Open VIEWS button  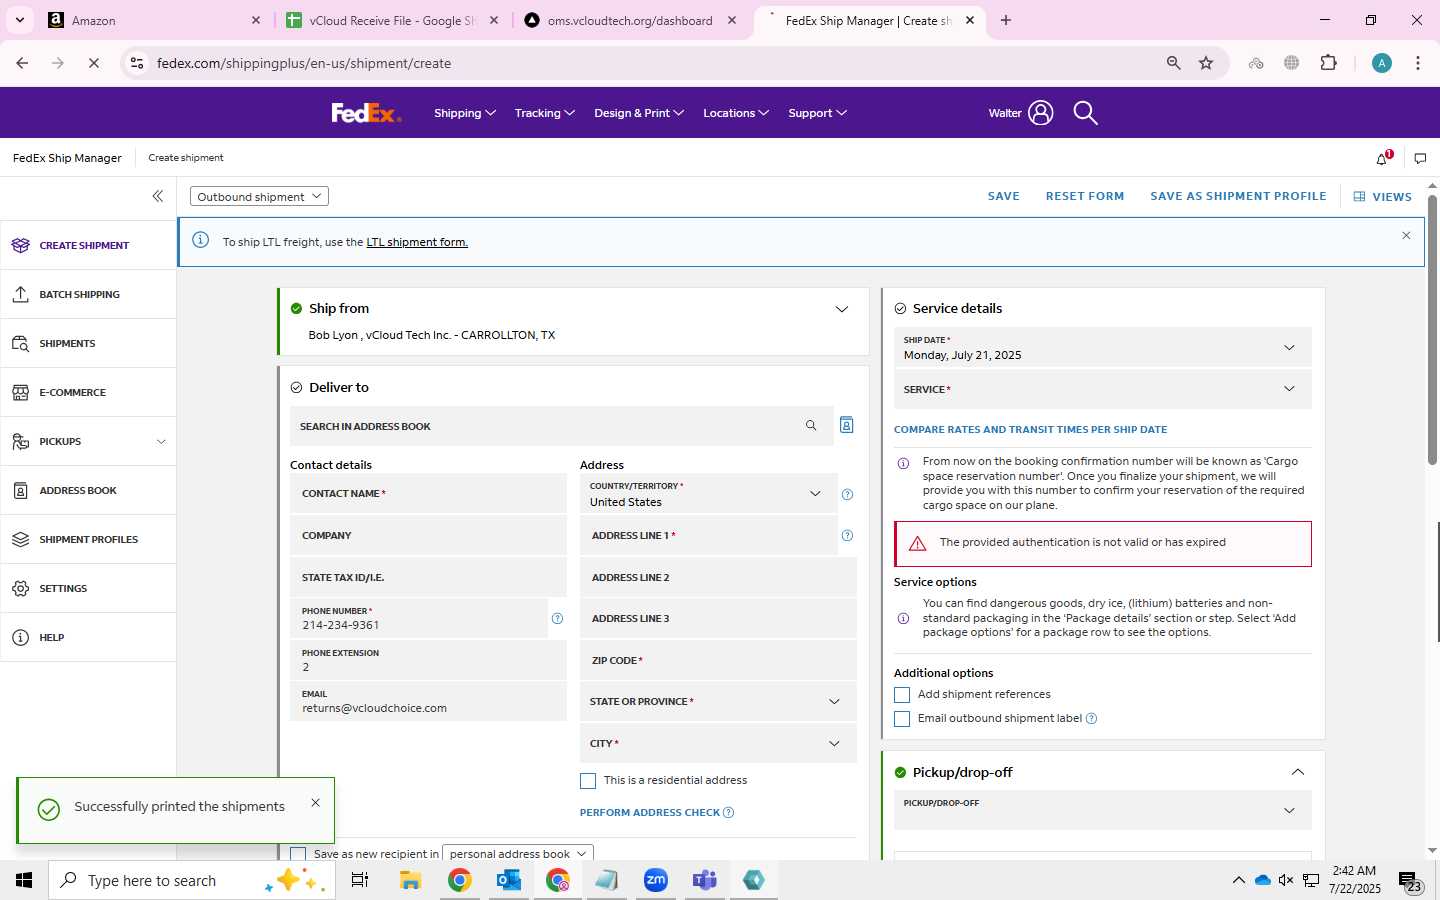coord(1382,196)
